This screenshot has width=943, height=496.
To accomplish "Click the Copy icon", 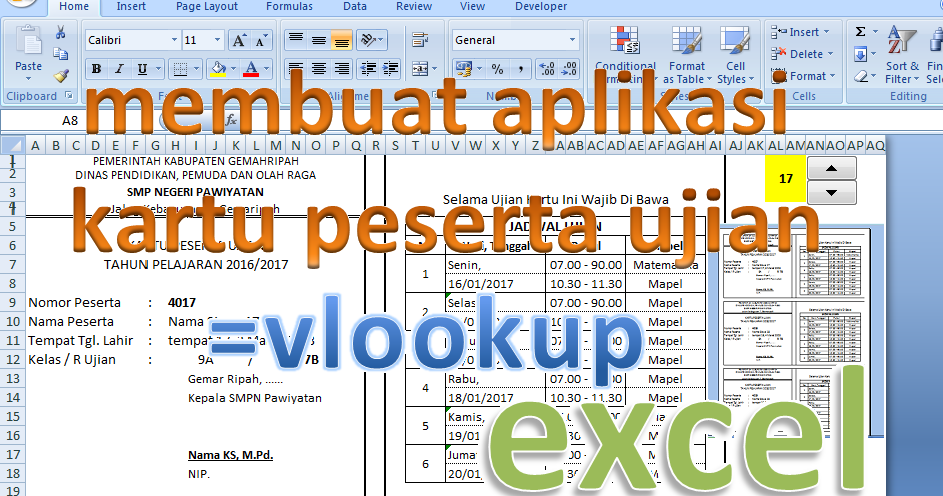I will pos(60,54).
